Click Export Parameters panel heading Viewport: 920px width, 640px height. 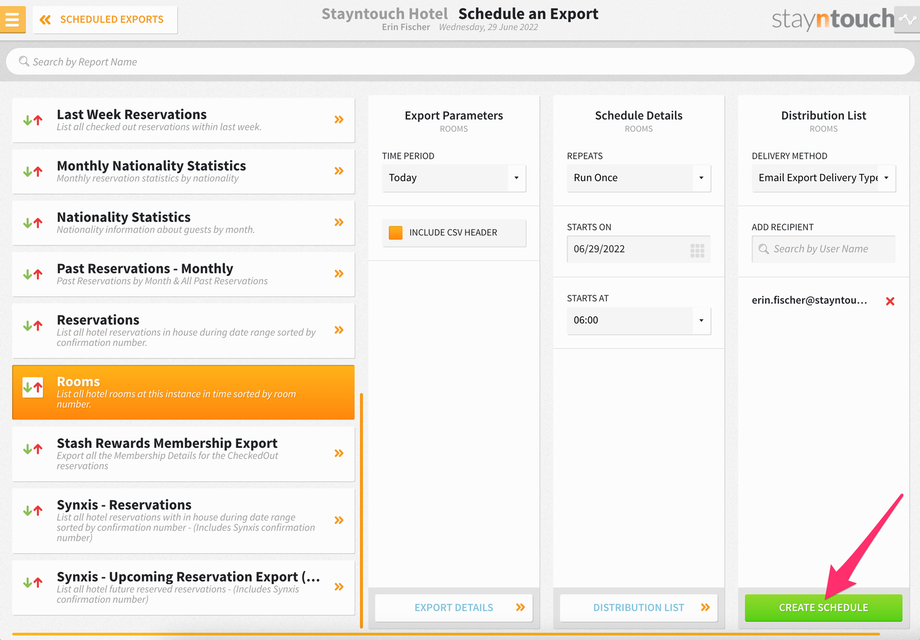pos(454,116)
